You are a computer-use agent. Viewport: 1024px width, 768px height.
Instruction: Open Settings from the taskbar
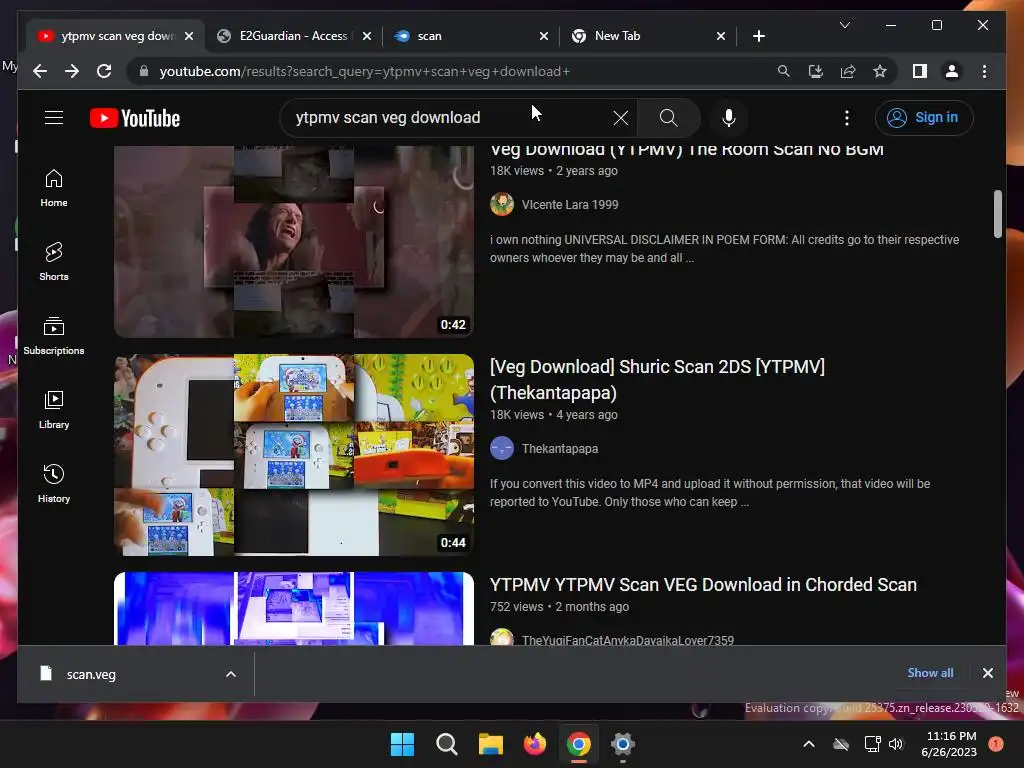point(622,744)
